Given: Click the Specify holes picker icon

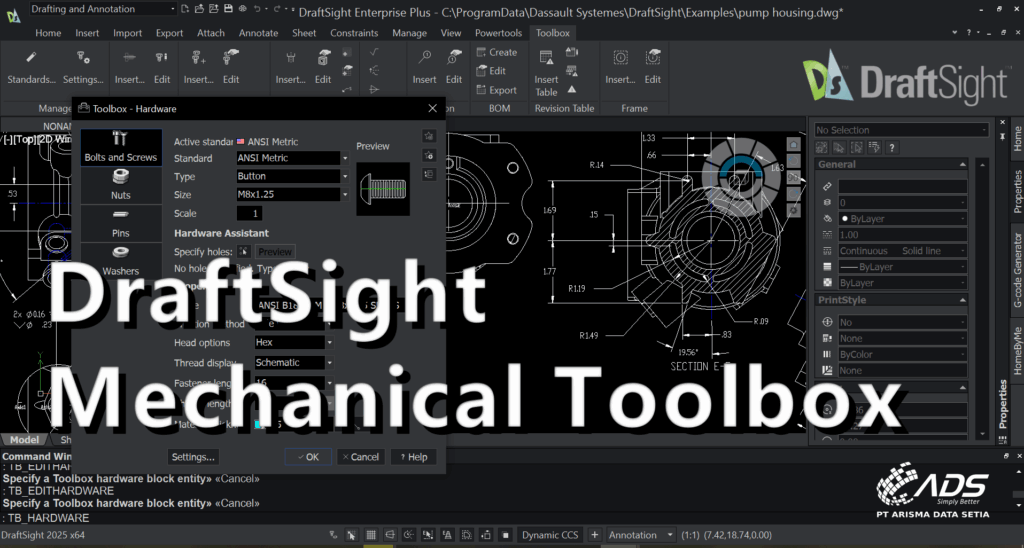Looking at the screenshot, I should pos(243,251).
